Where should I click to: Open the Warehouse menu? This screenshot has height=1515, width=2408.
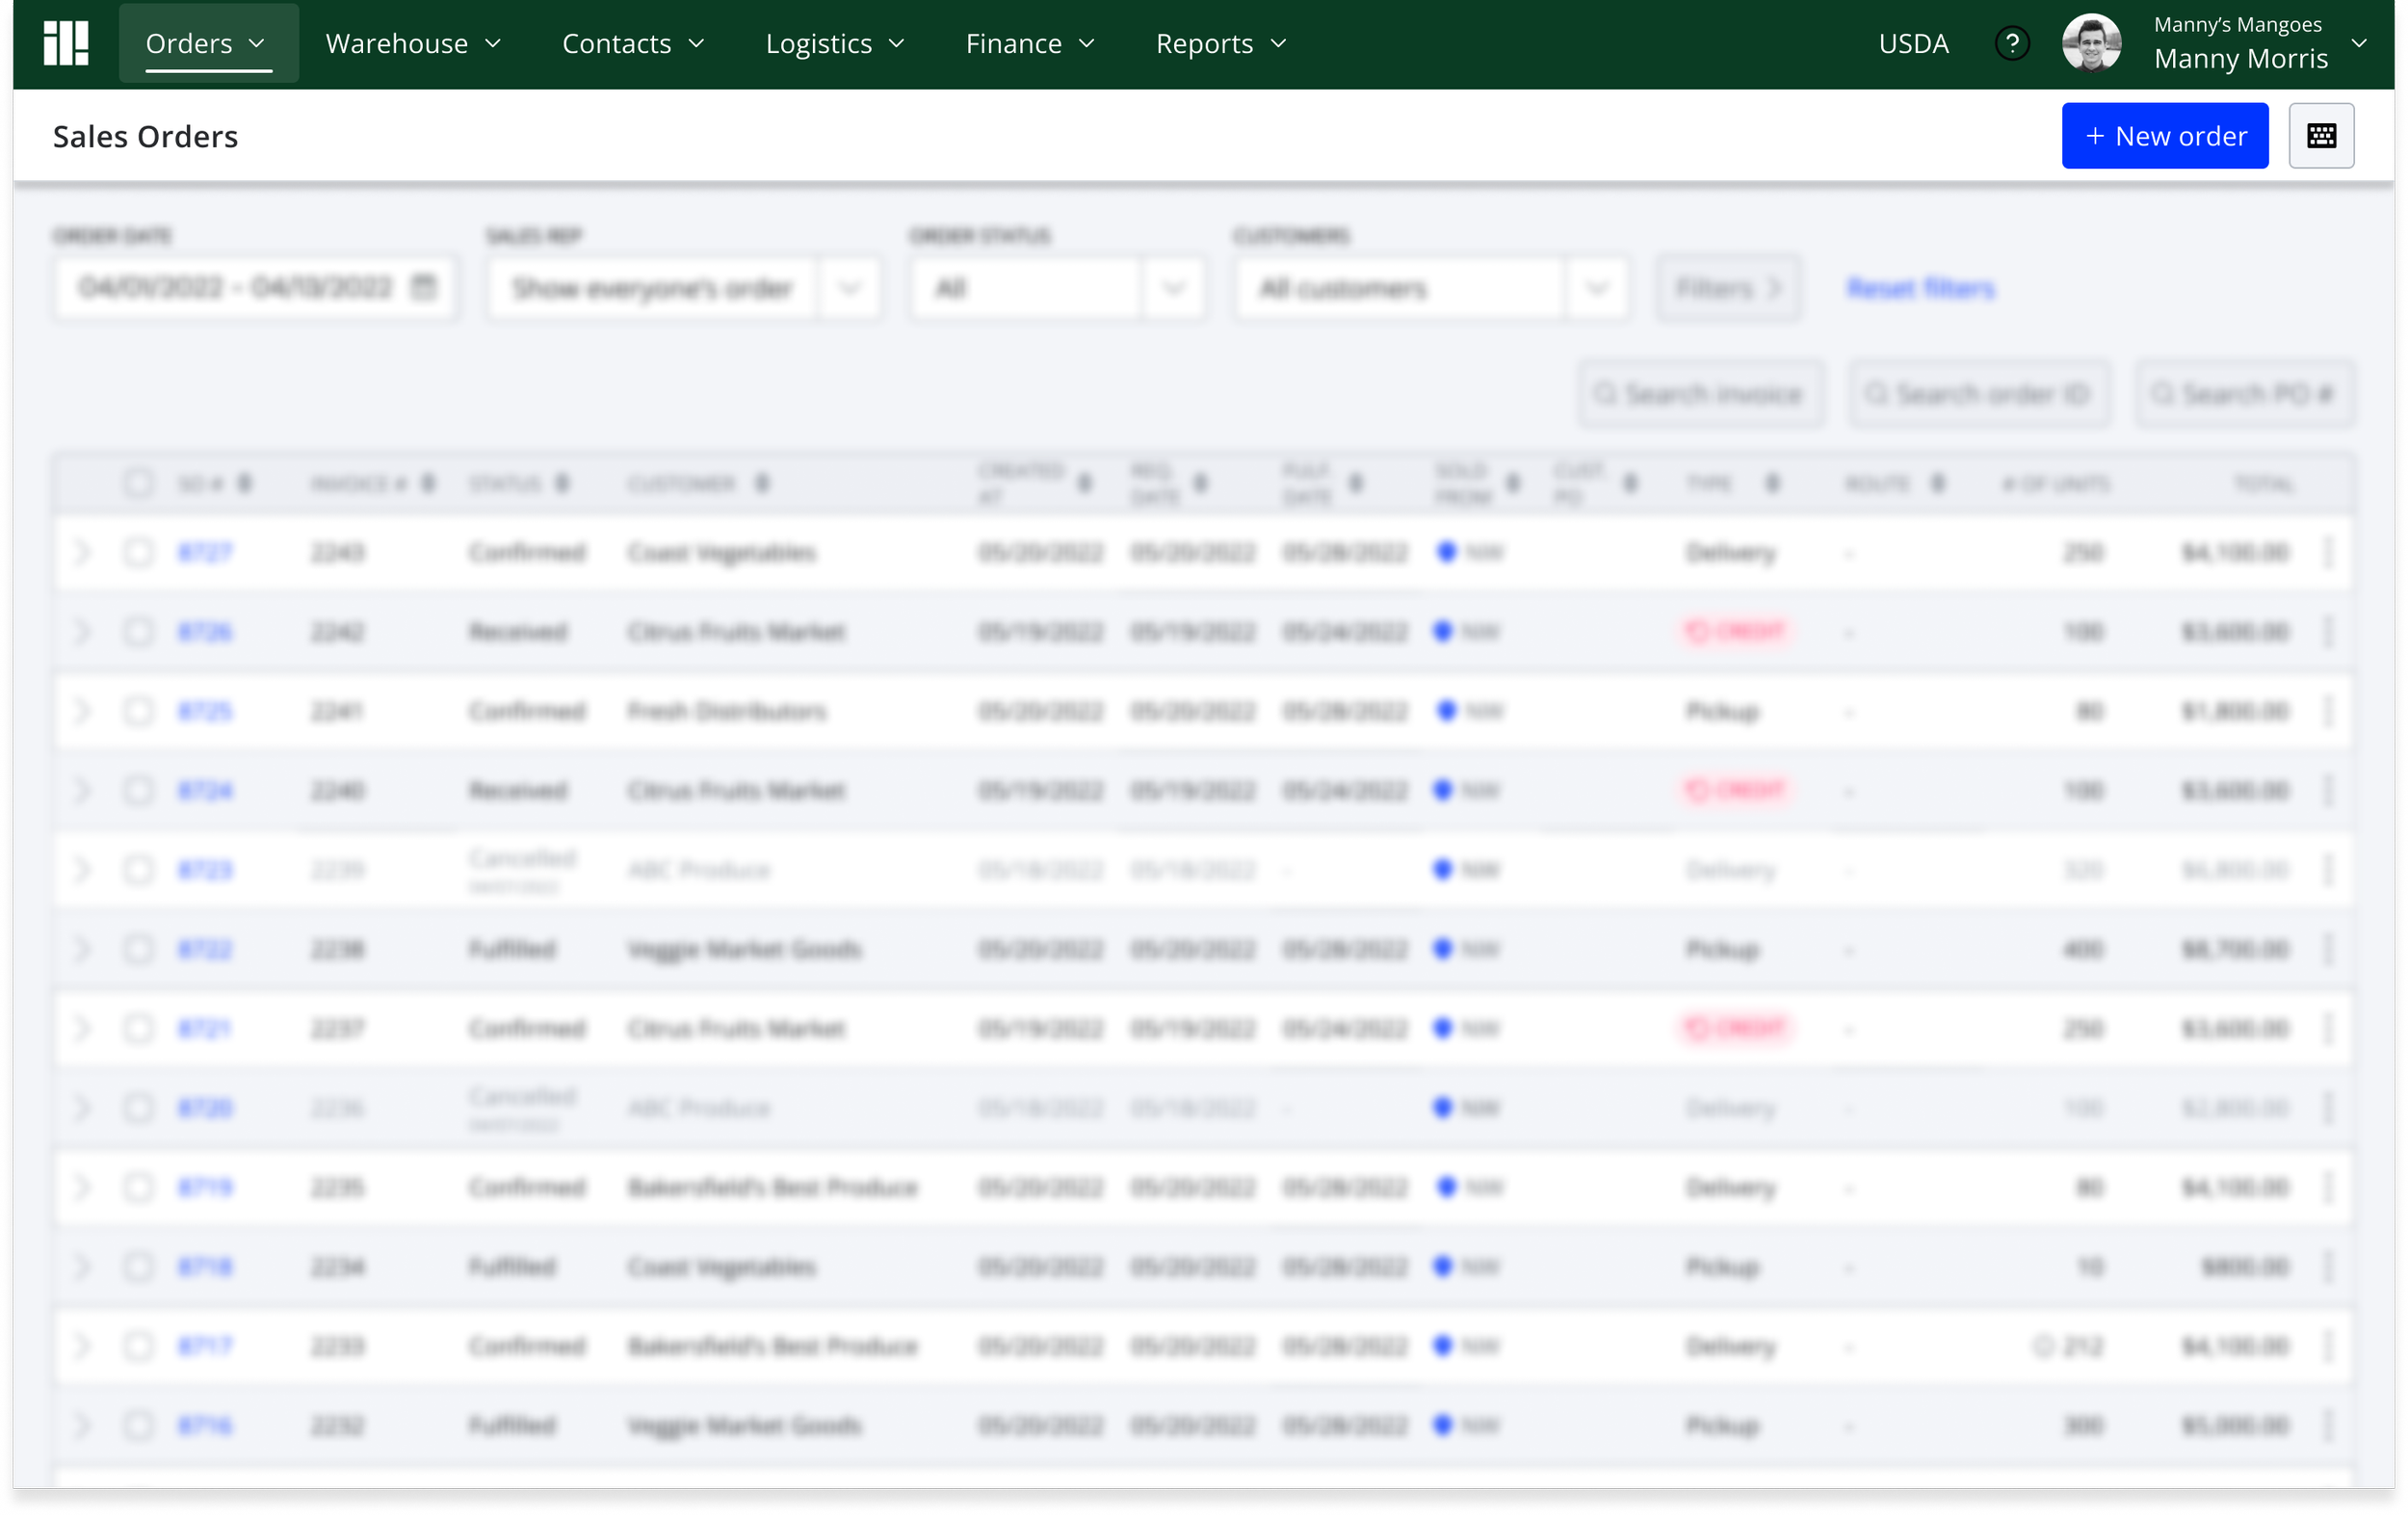(413, 43)
